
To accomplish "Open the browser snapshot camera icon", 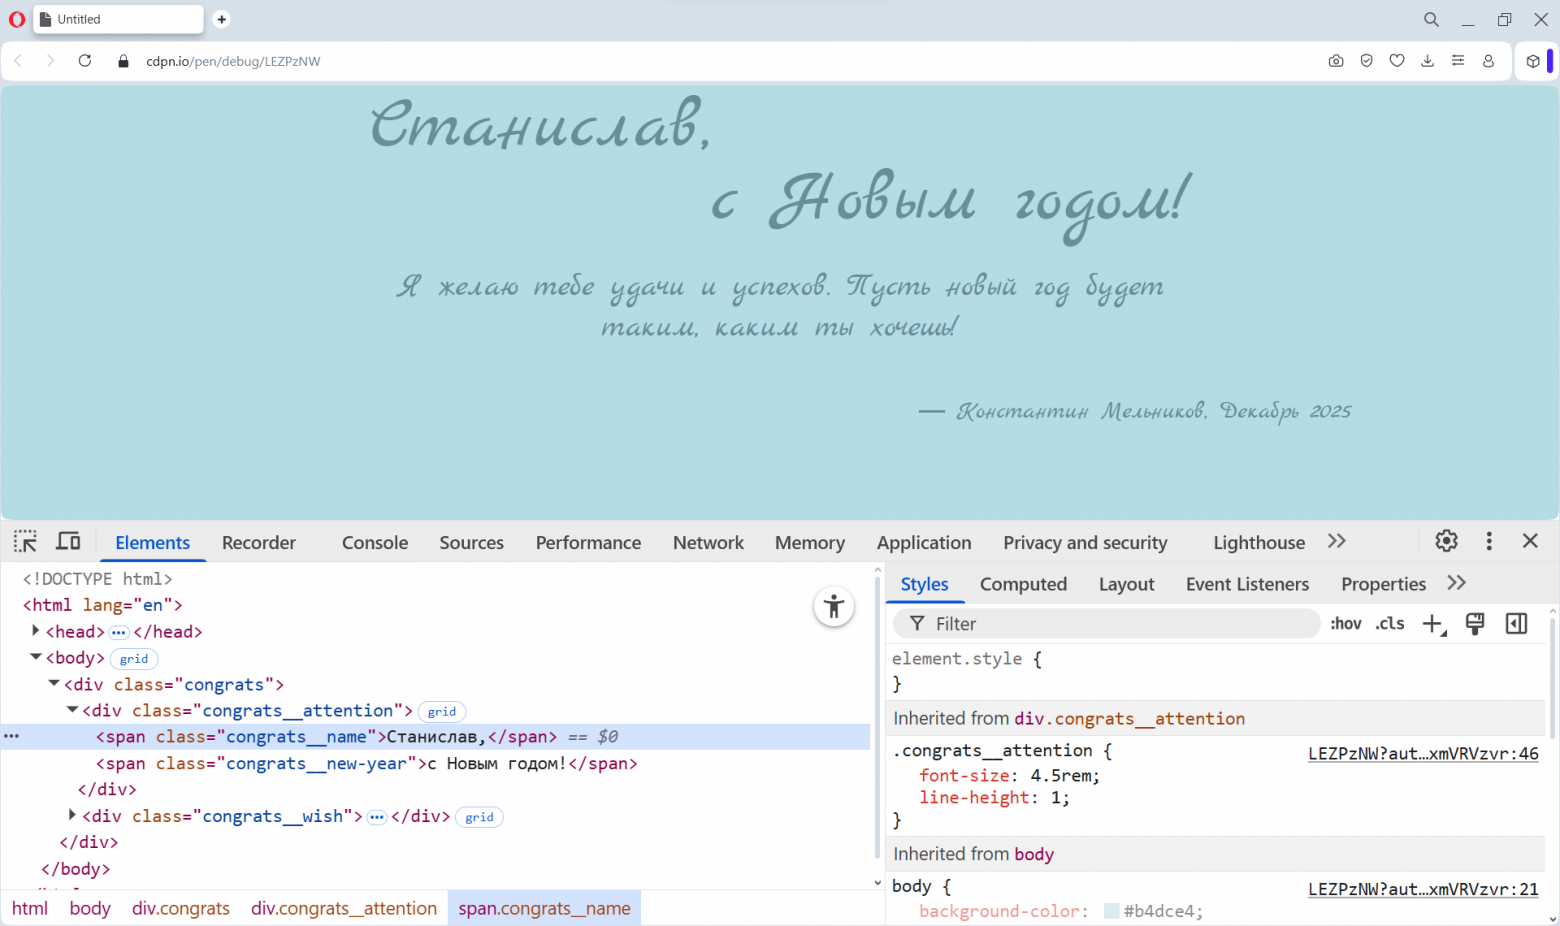I will [1336, 61].
